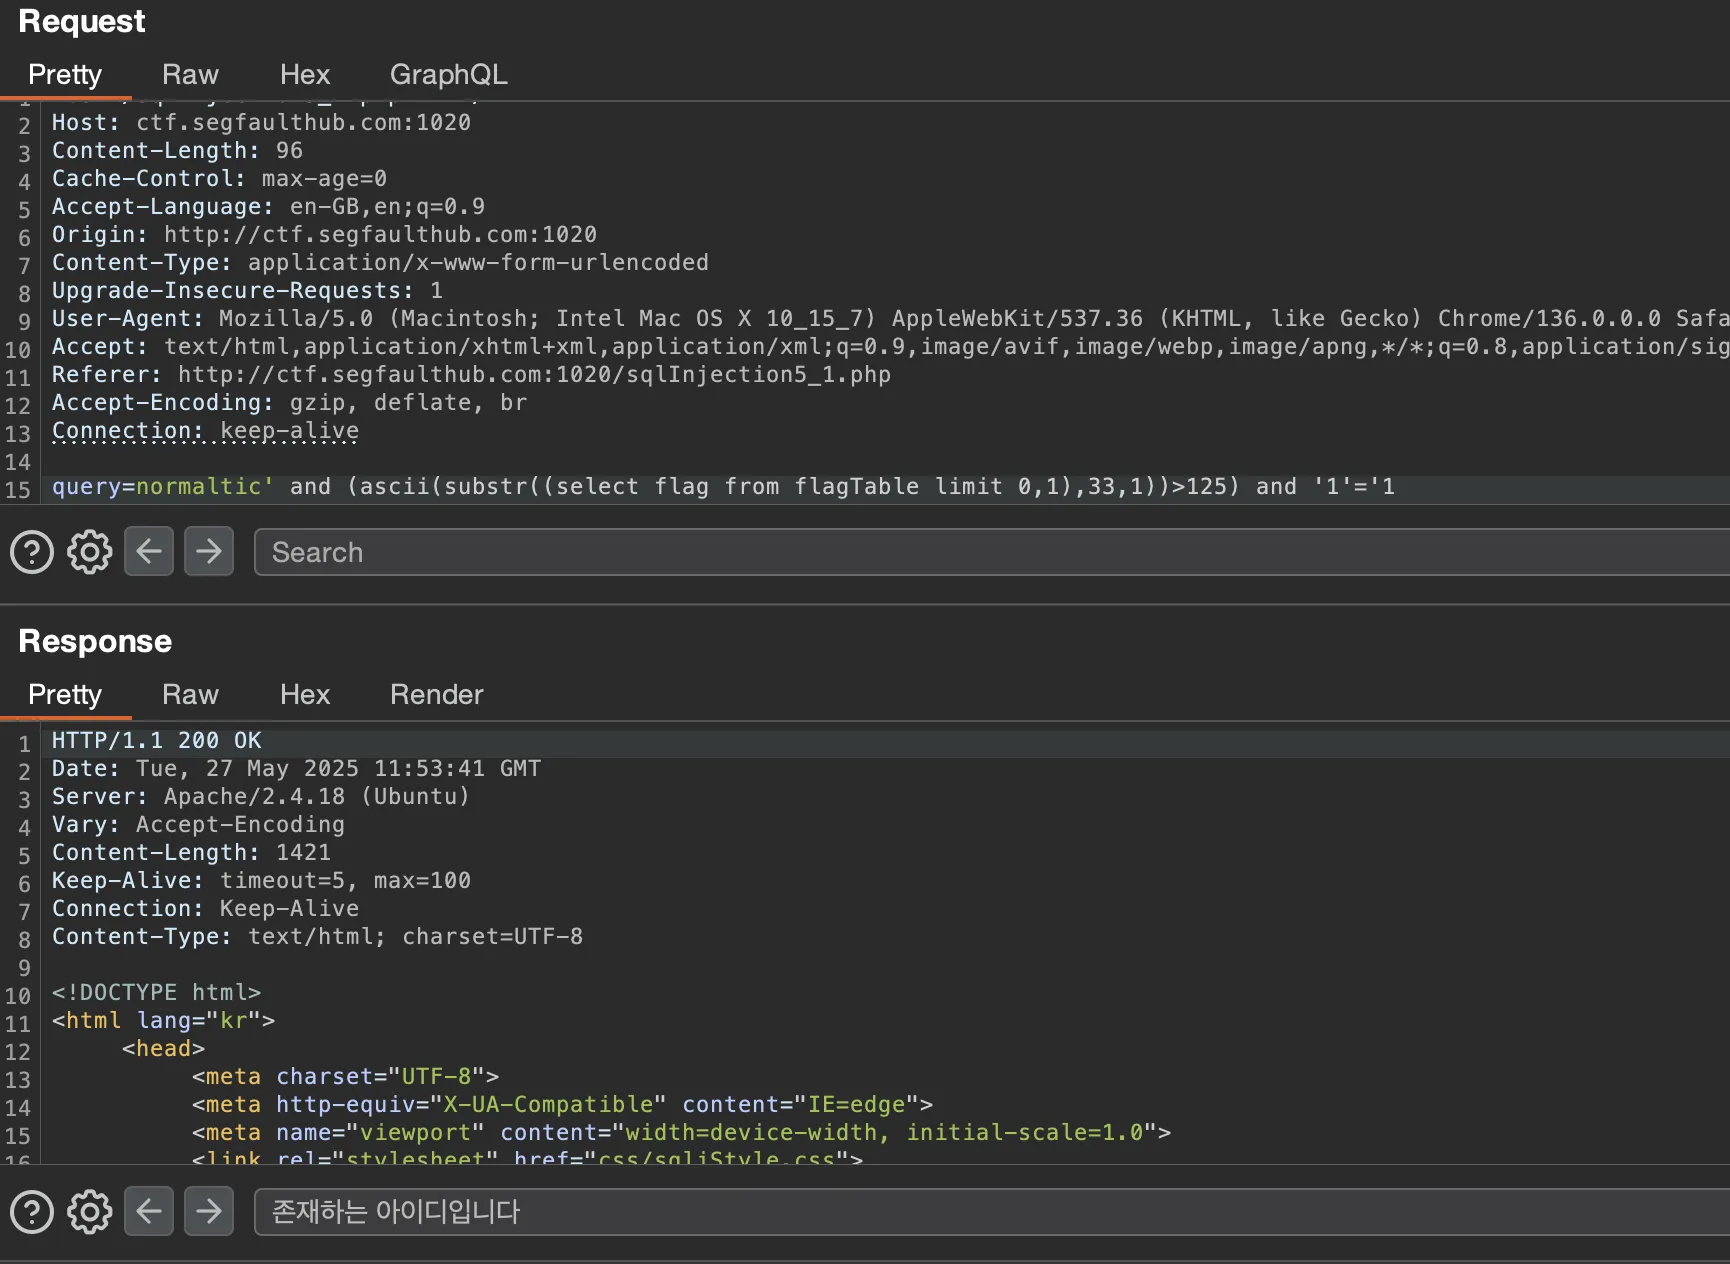
Task: Open the Response pane search settings gear
Action: click(x=90, y=1212)
